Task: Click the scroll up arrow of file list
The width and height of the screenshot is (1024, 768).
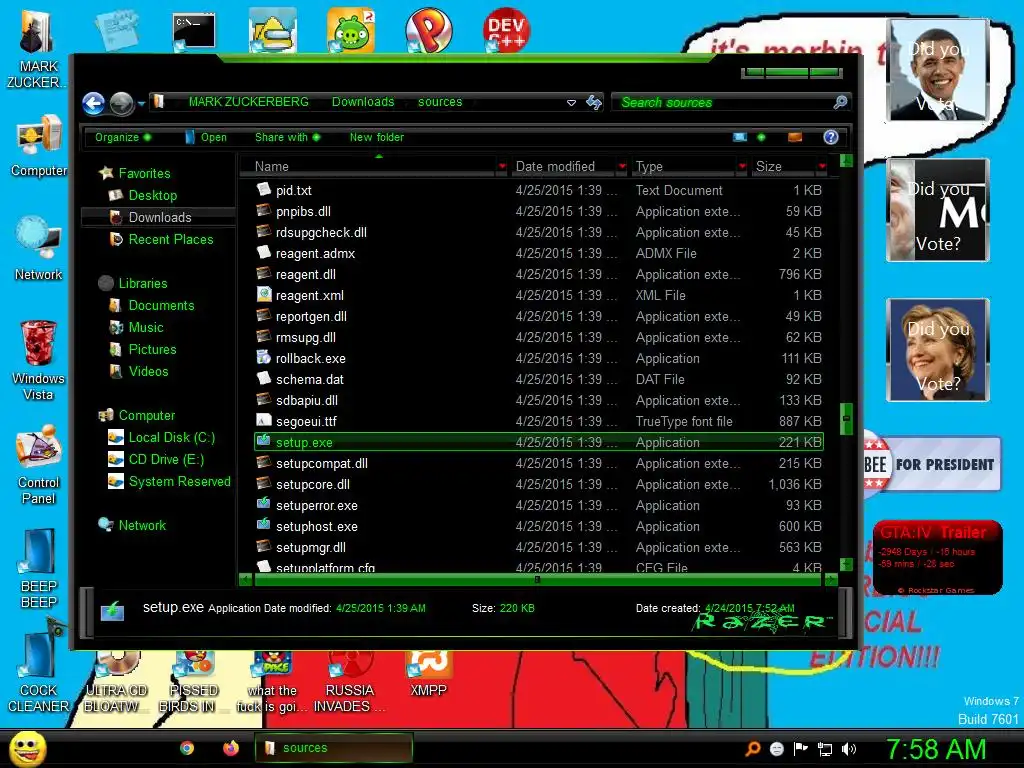Action: (x=846, y=161)
